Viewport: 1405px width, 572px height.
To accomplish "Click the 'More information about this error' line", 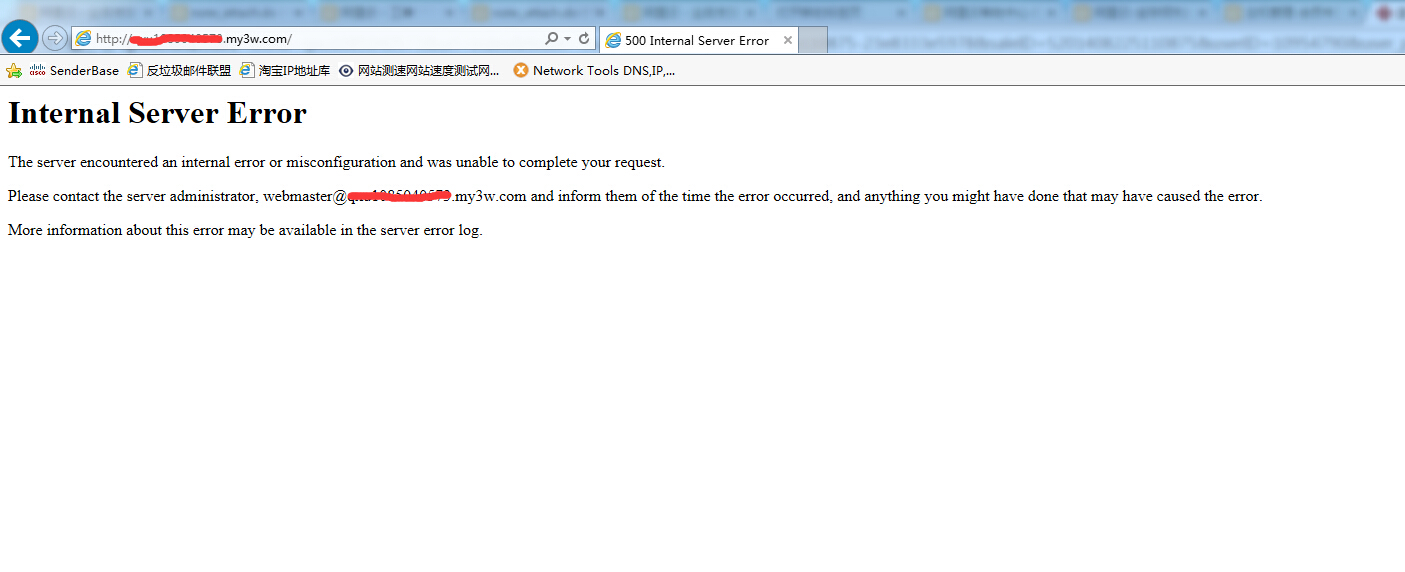I will [x=245, y=230].
